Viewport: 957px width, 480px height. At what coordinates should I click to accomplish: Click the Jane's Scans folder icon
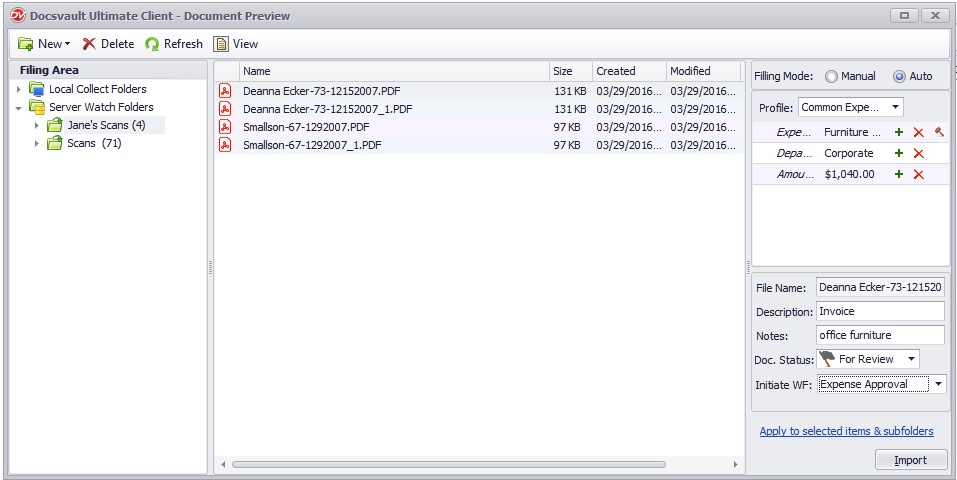point(55,125)
